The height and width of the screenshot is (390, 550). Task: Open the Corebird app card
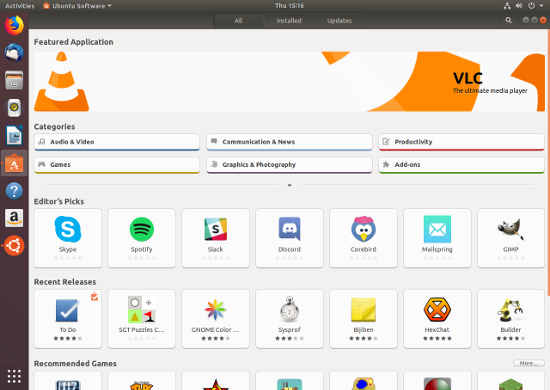tap(363, 238)
